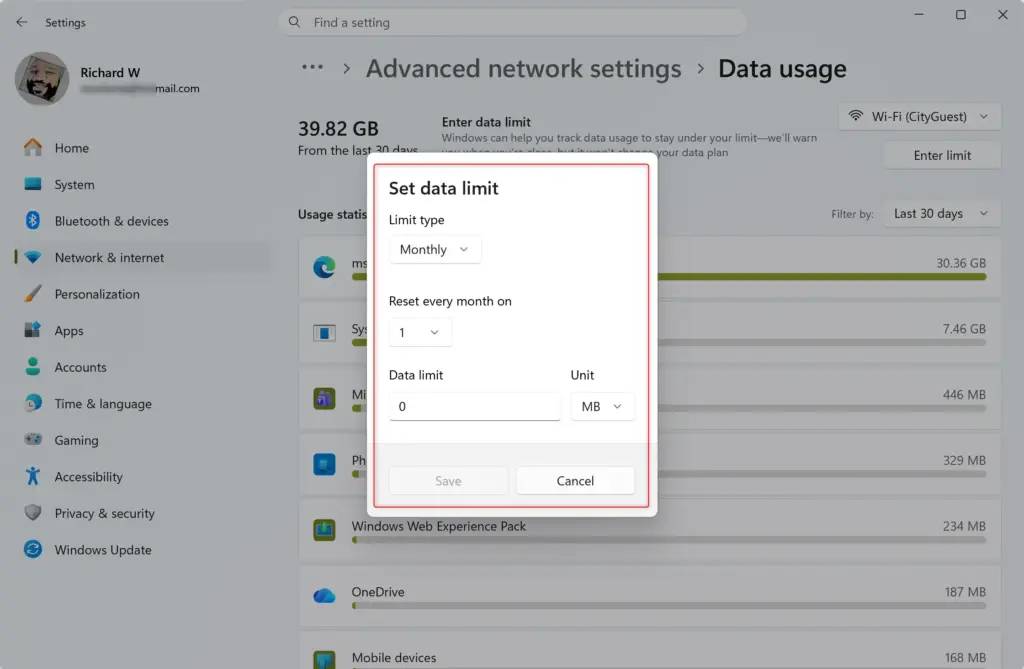
Task: Go back to Advanced network settings
Action: pos(523,69)
